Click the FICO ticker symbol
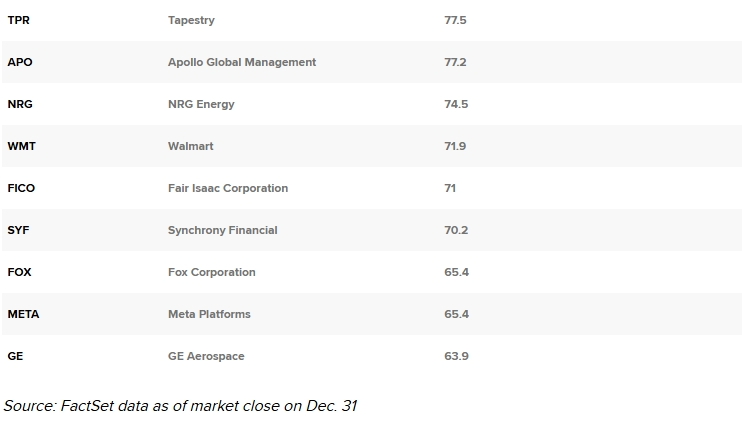This screenshot has width=742, height=425. [21, 188]
